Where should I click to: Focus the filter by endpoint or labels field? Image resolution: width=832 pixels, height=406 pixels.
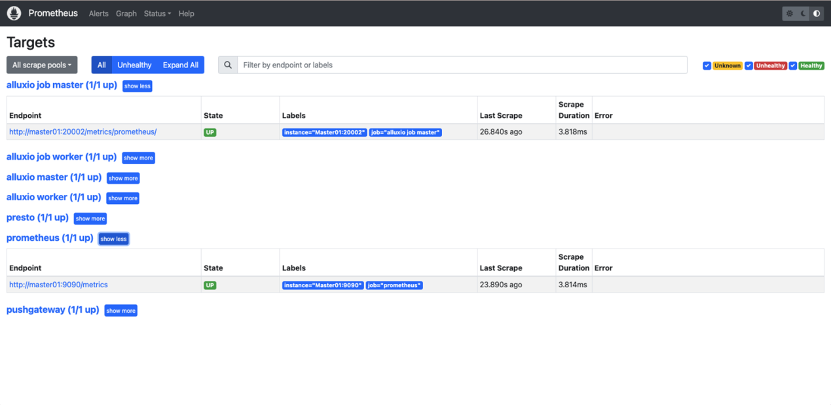462,65
